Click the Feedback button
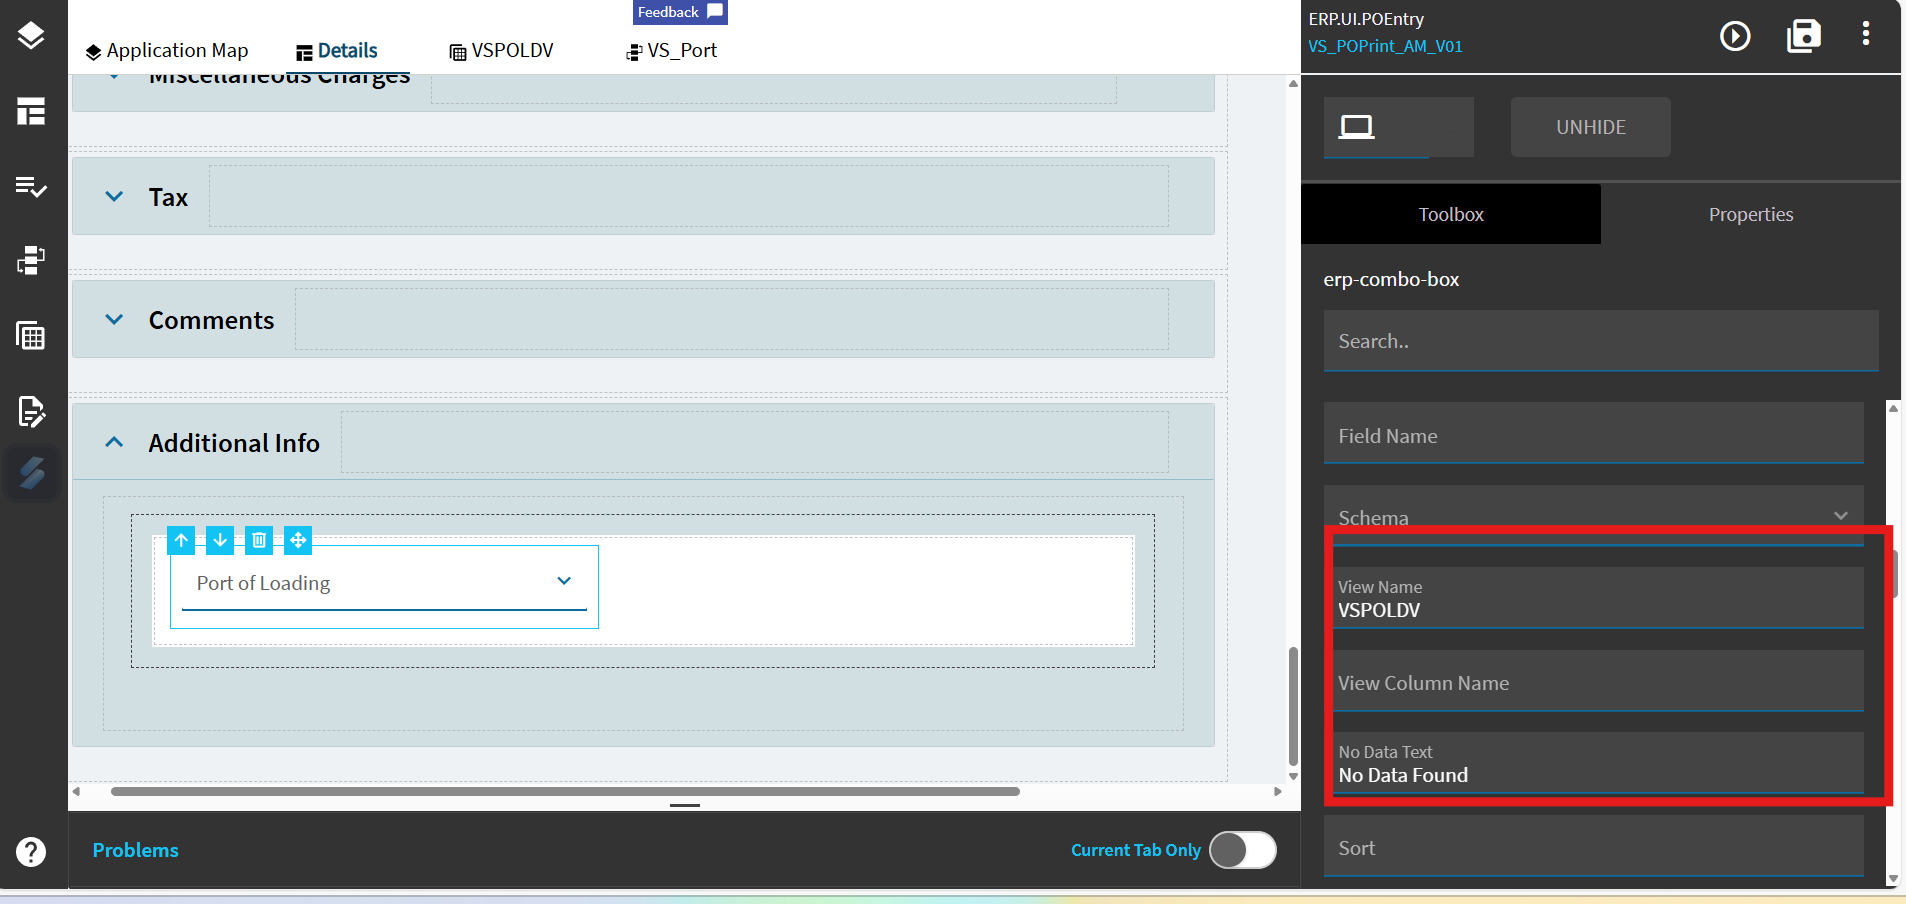This screenshot has height=904, width=1906. coord(680,12)
